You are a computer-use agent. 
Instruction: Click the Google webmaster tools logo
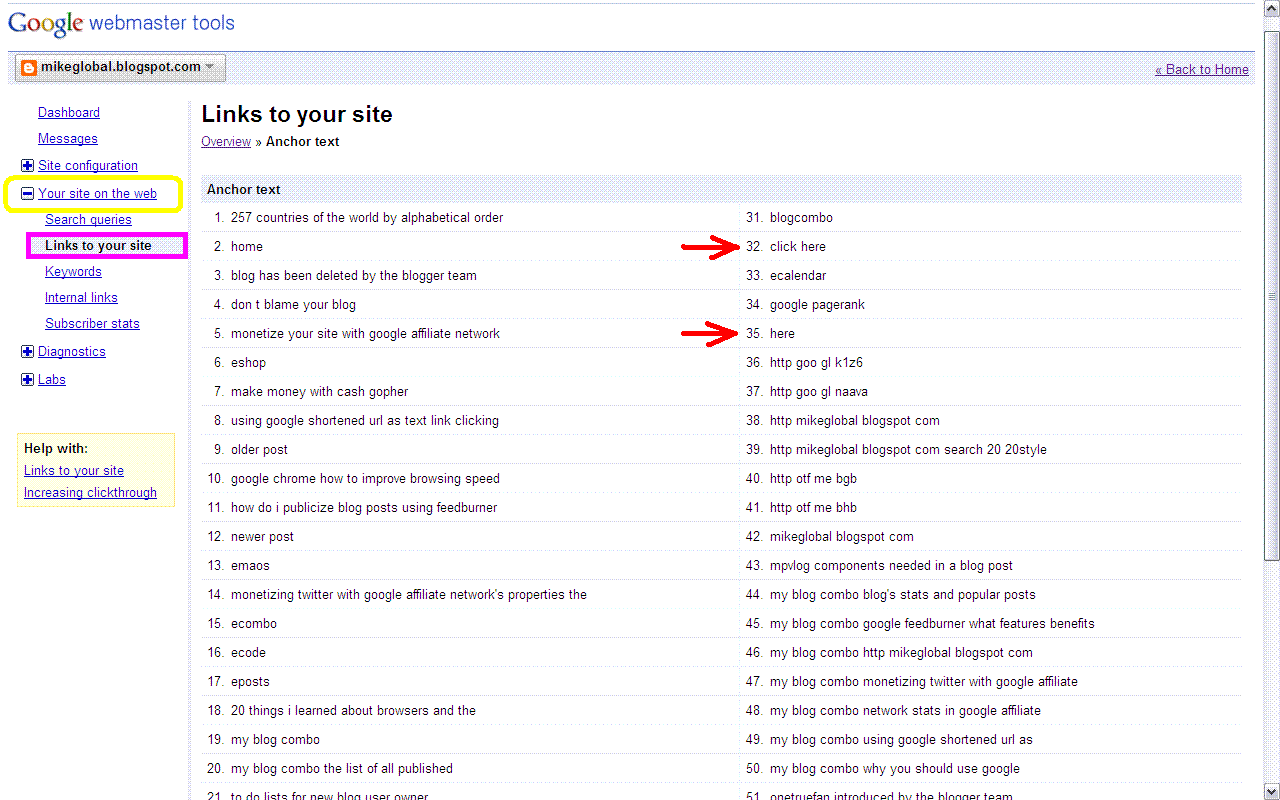pos(121,23)
